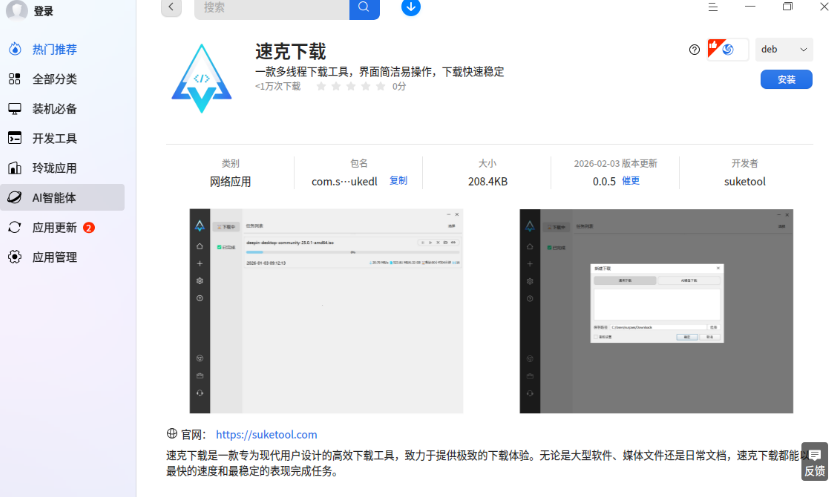831x497 pixels.
Task: Click the user avatar icon
Action: (x=16, y=10)
